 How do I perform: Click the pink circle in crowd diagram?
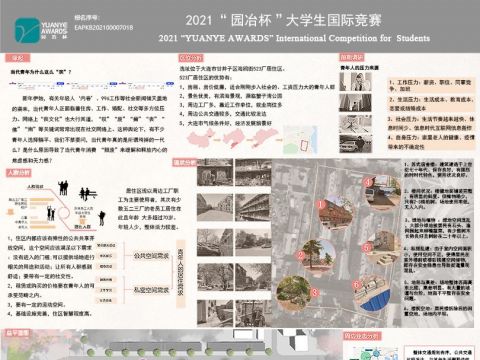click(x=64, y=213)
